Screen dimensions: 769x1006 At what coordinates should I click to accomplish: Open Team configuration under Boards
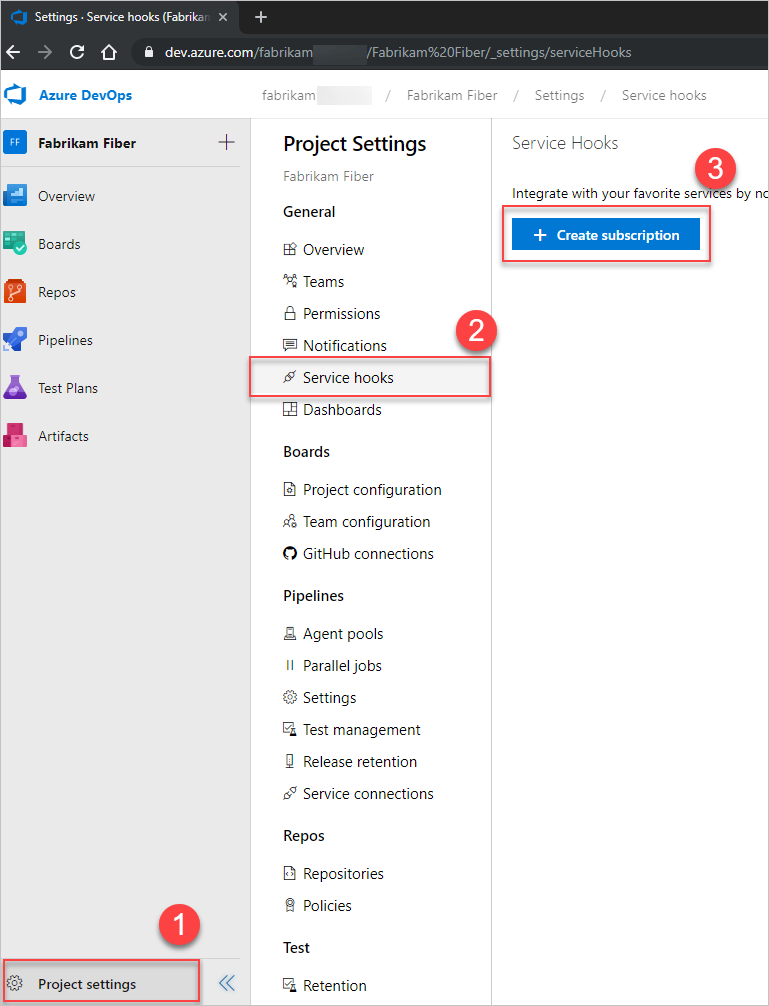tap(366, 521)
